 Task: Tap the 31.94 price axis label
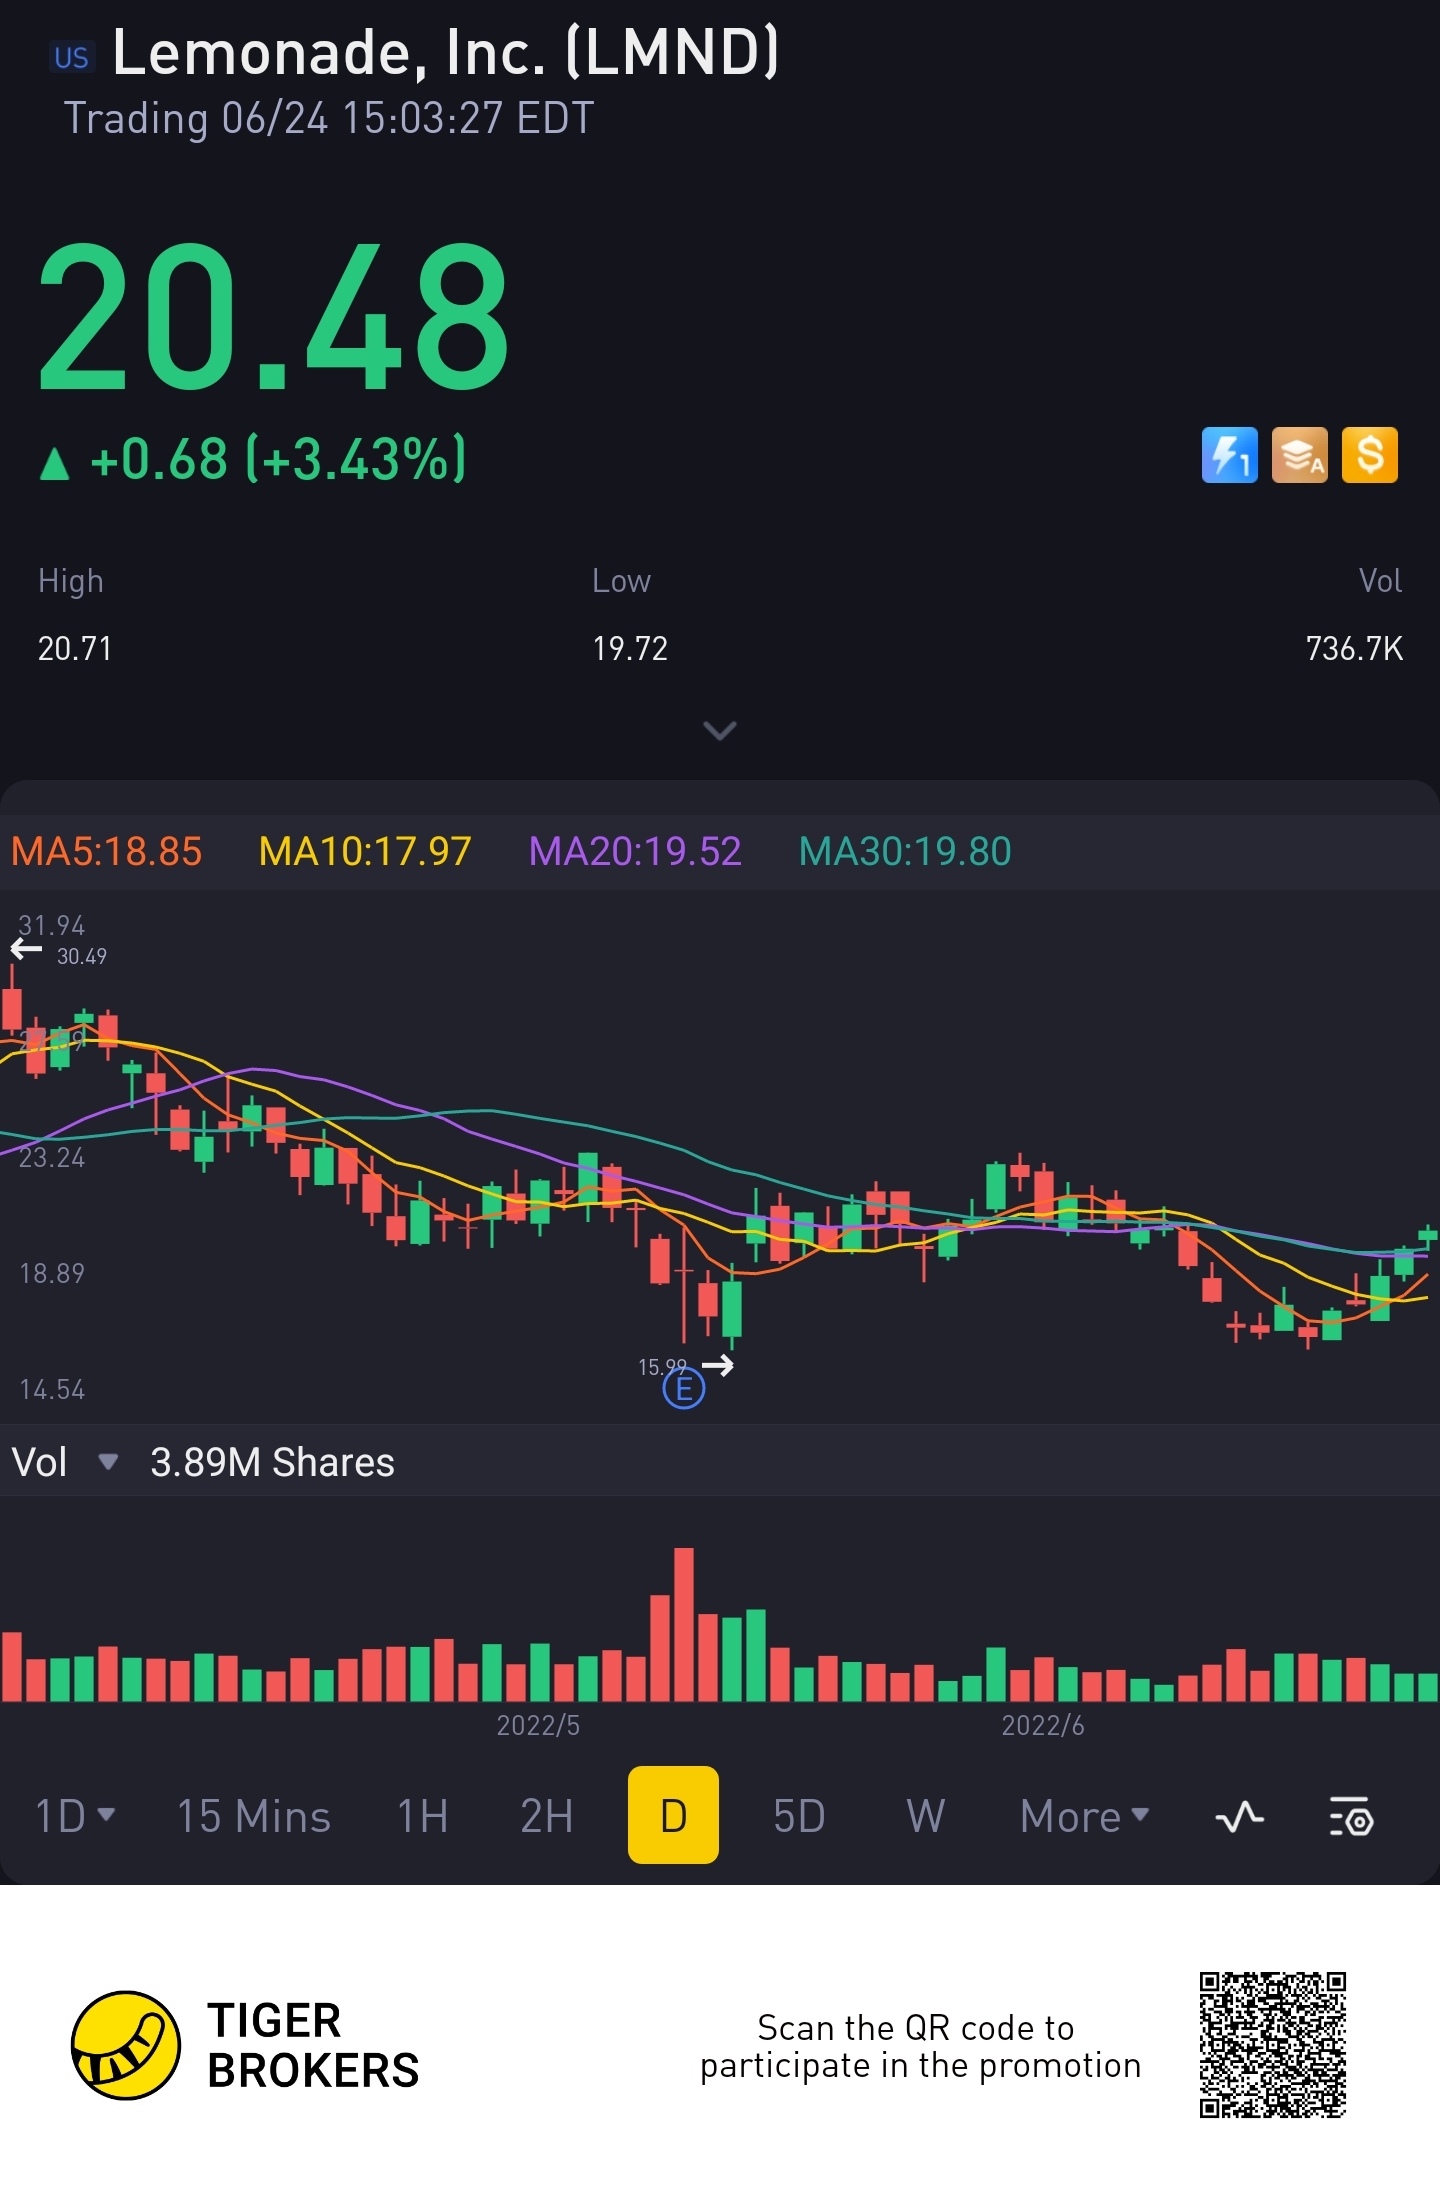coord(52,925)
